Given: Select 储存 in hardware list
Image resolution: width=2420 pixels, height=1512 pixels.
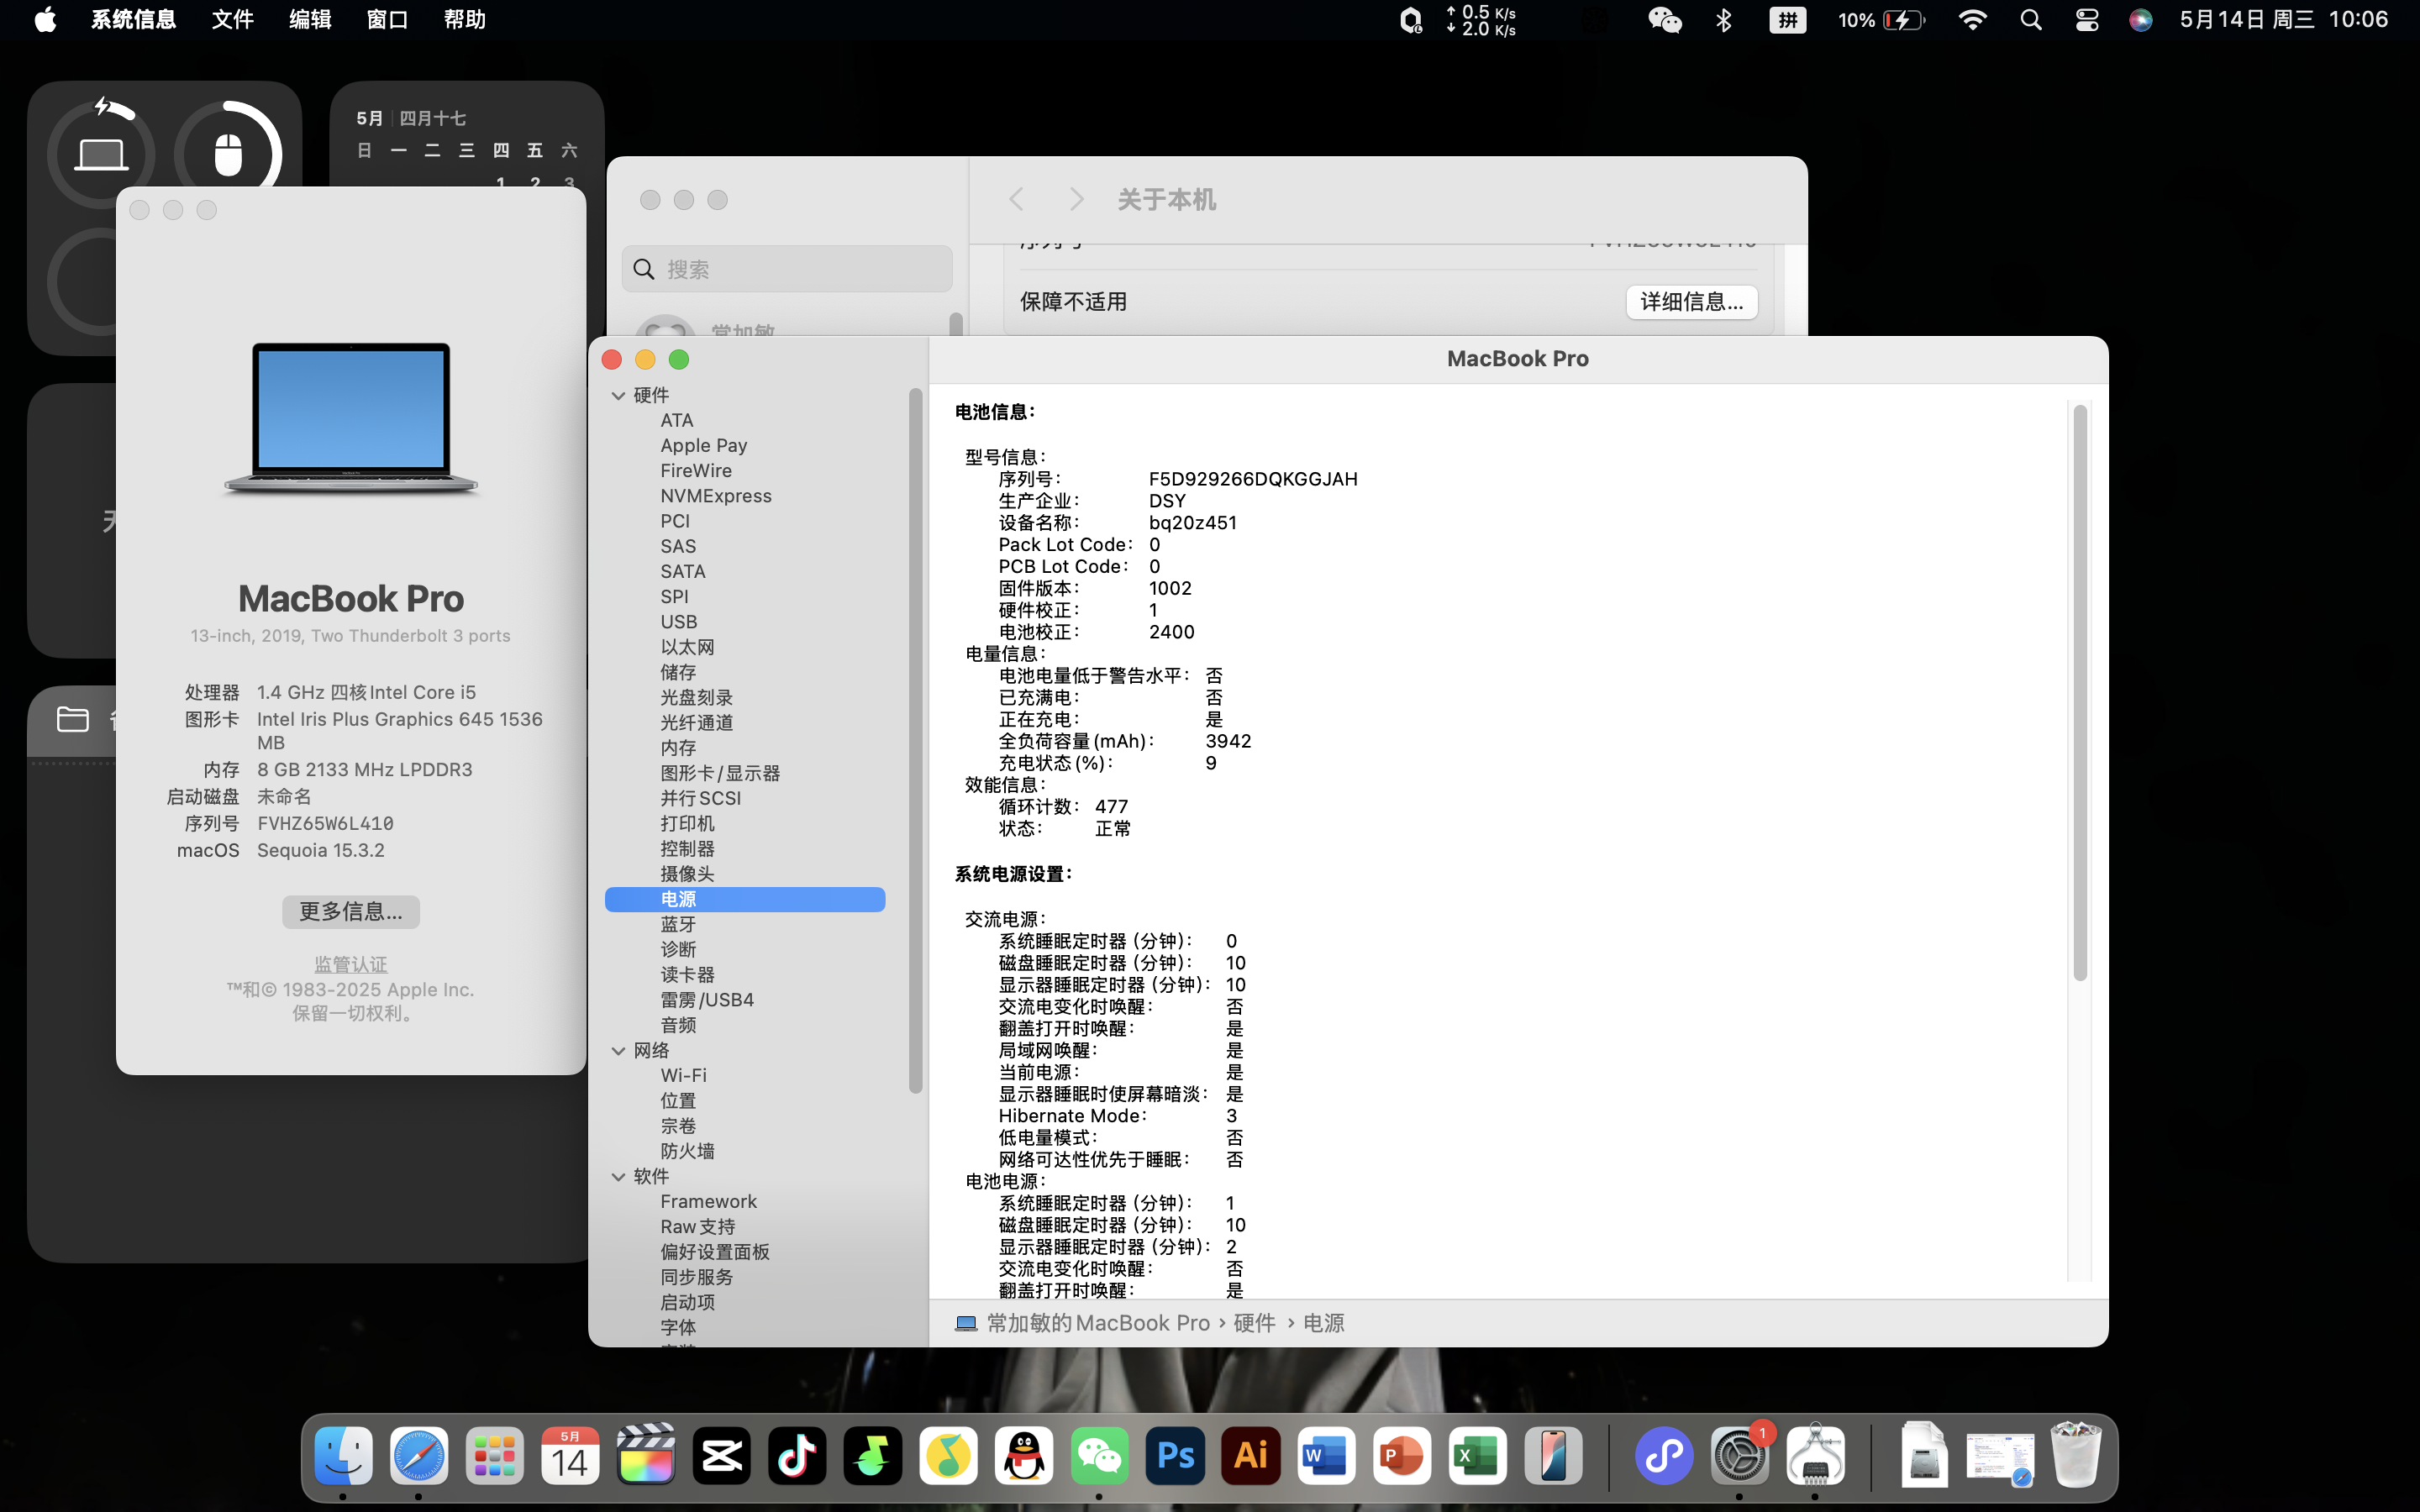Looking at the screenshot, I should point(678,672).
